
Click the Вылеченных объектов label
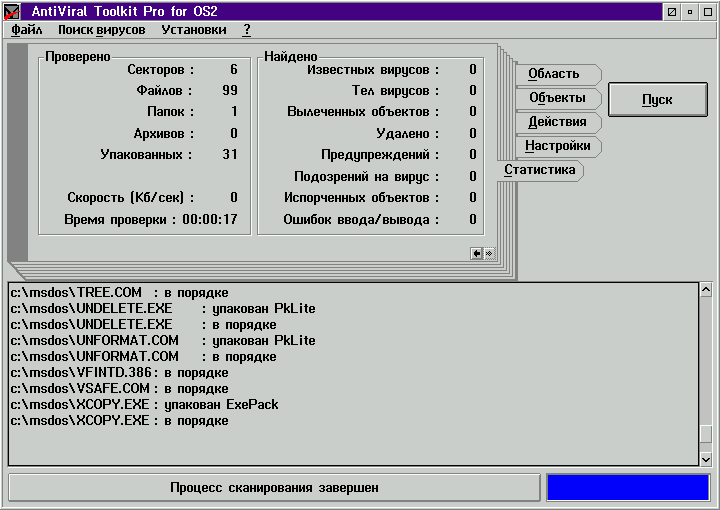point(363,112)
